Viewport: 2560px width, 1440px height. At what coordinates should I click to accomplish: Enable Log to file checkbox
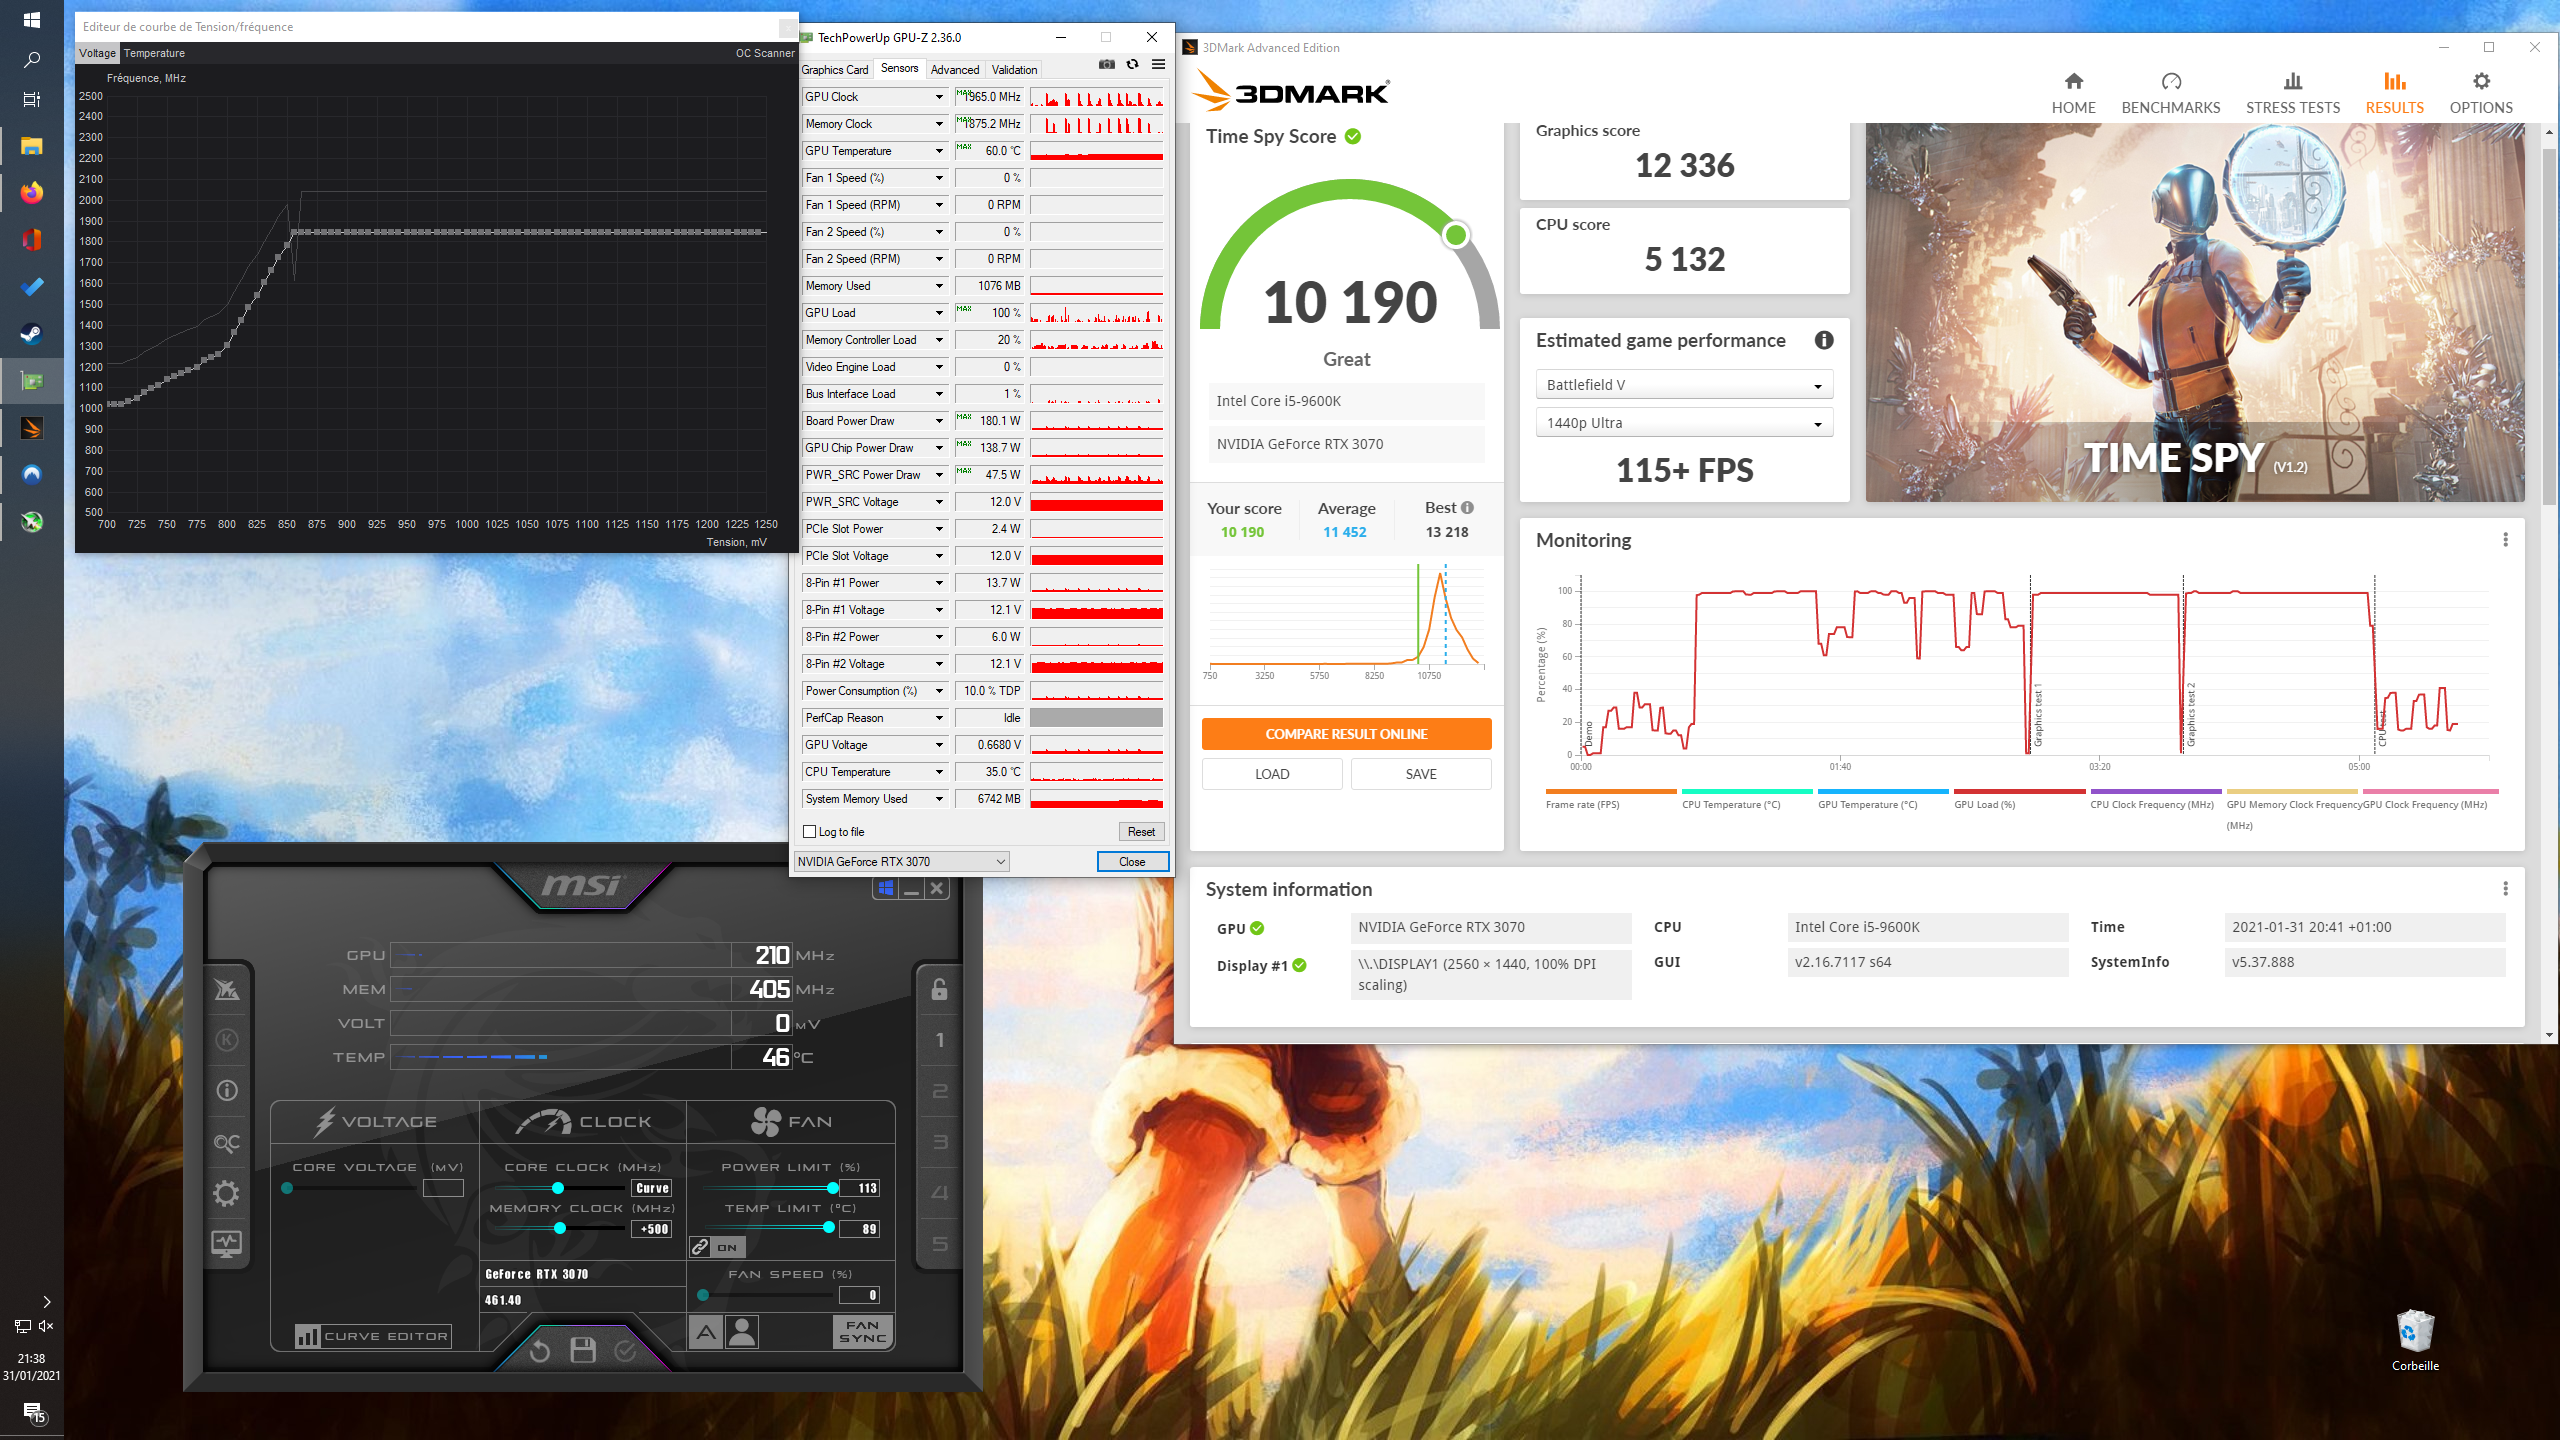(x=810, y=832)
